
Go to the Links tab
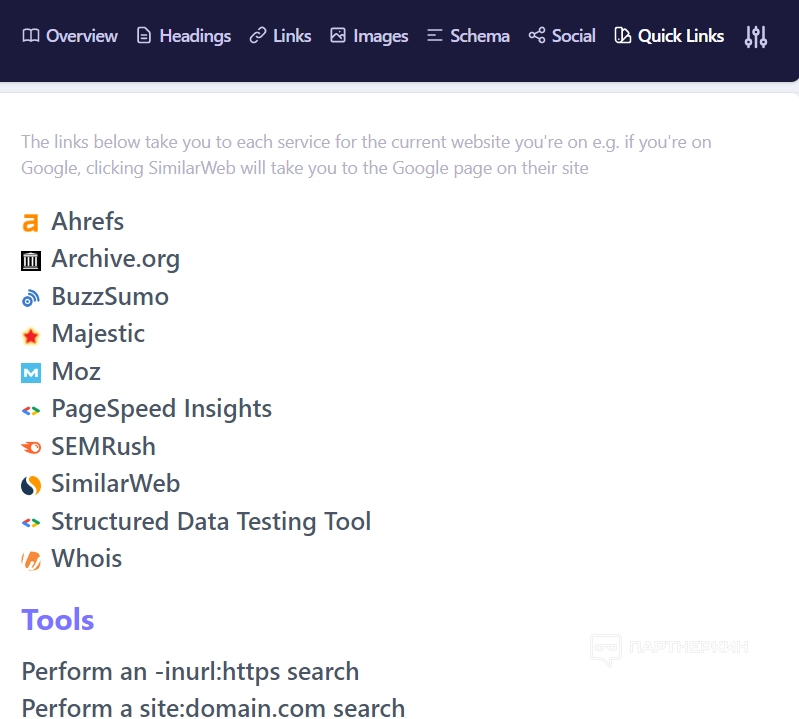[280, 36]
